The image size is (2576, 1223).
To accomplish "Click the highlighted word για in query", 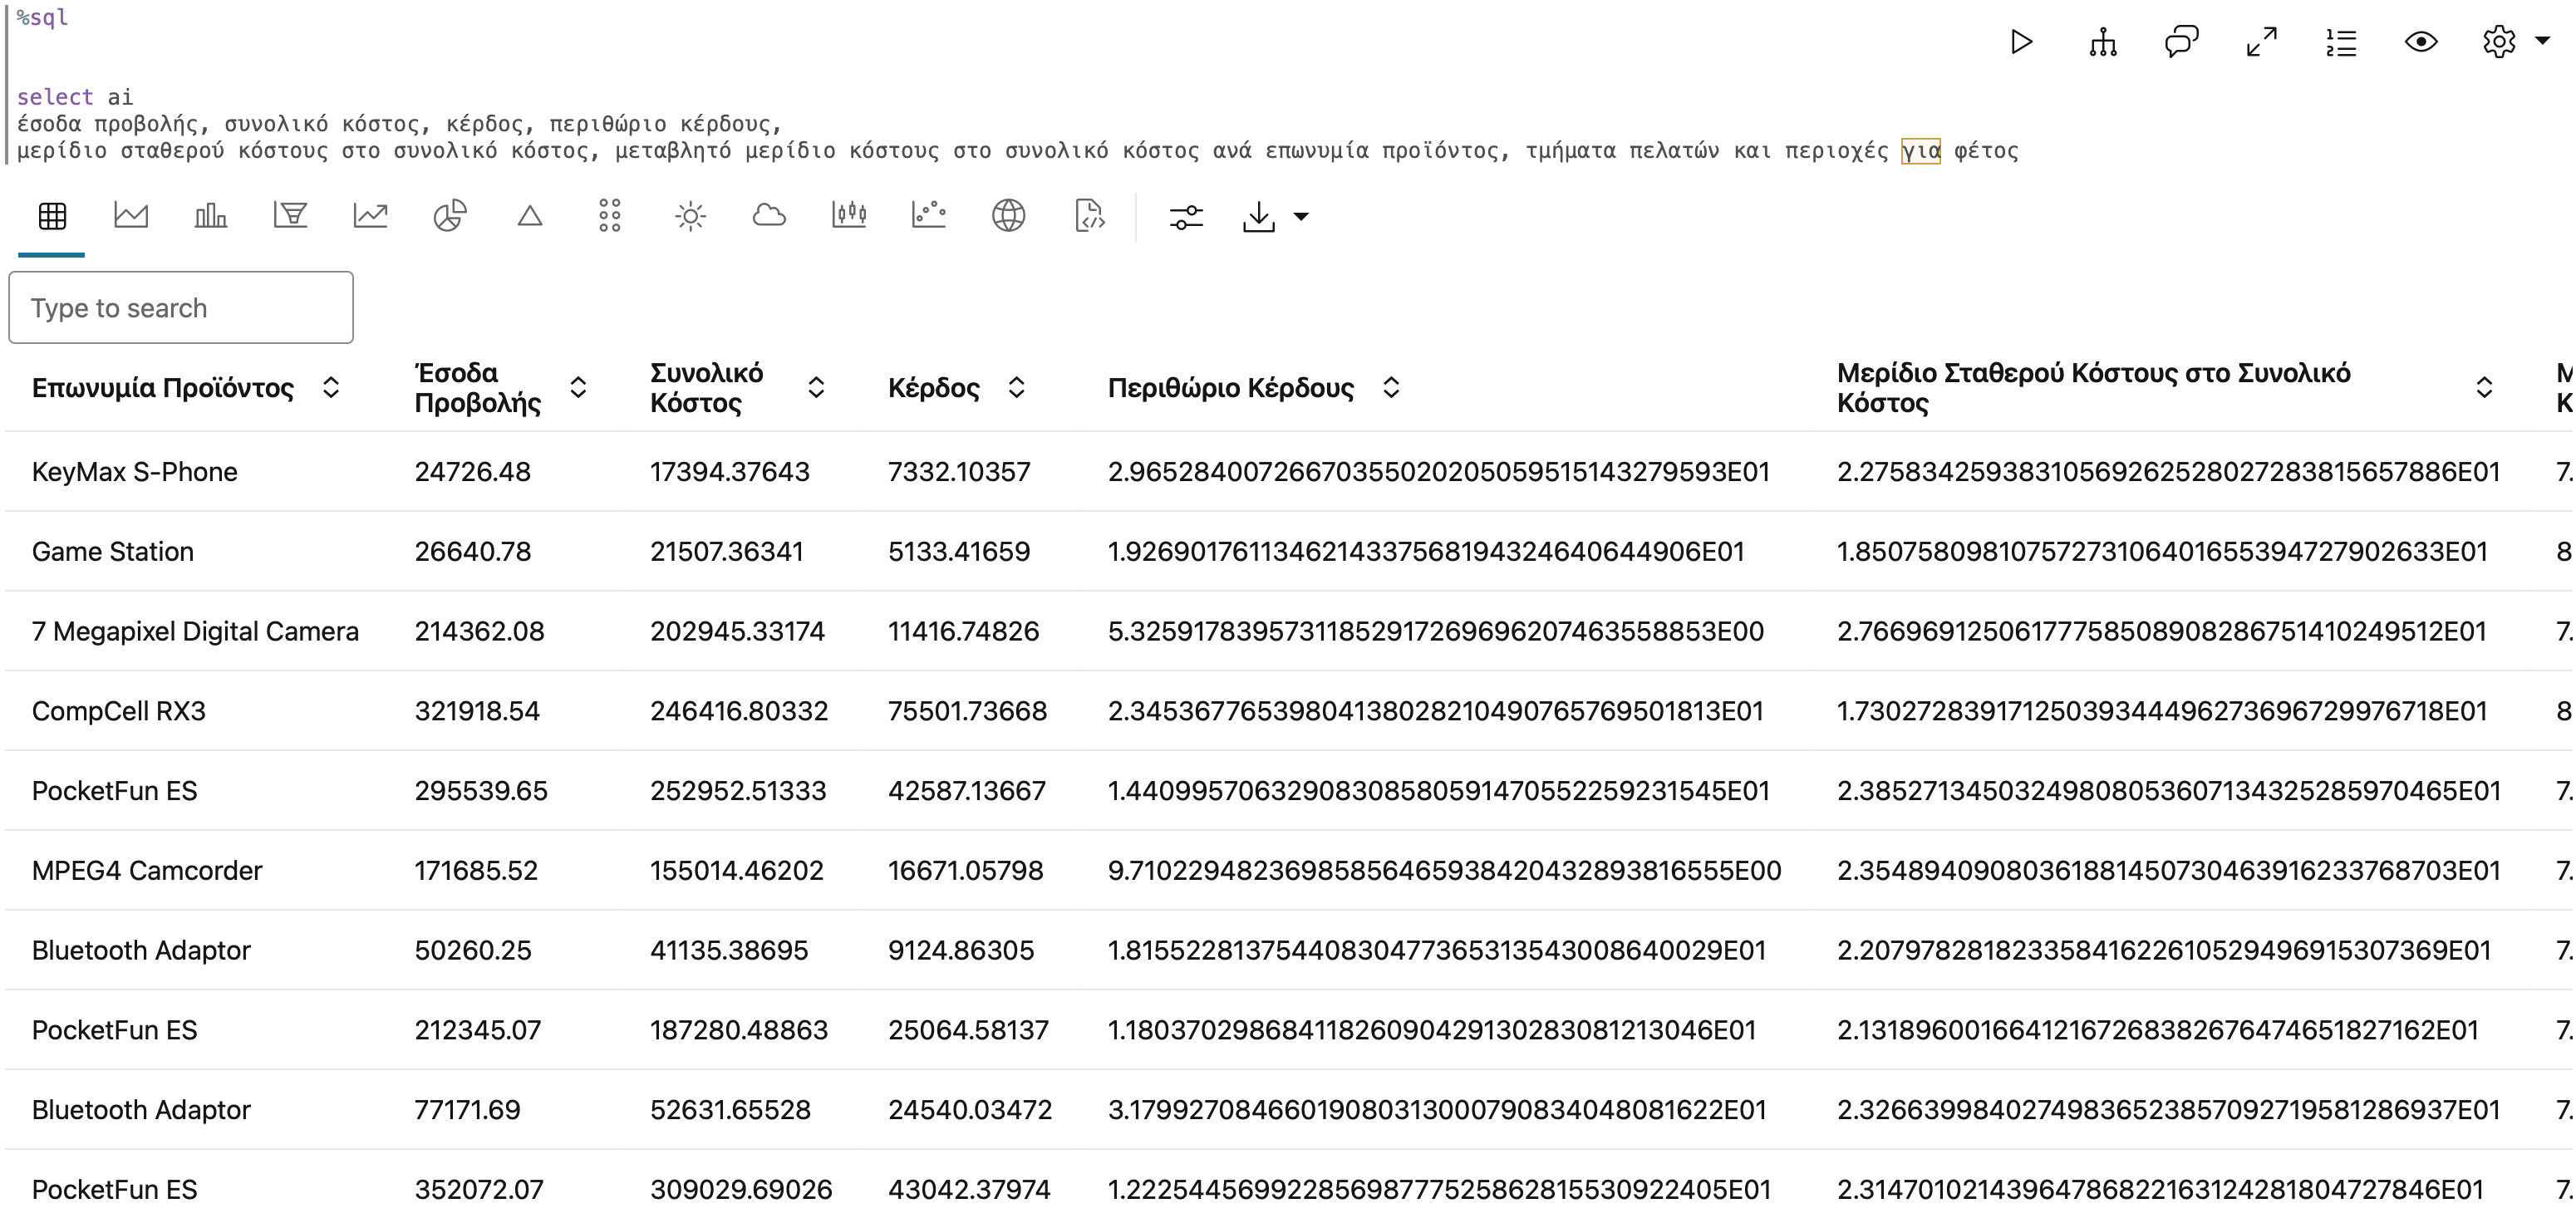I will (1920, 151).
